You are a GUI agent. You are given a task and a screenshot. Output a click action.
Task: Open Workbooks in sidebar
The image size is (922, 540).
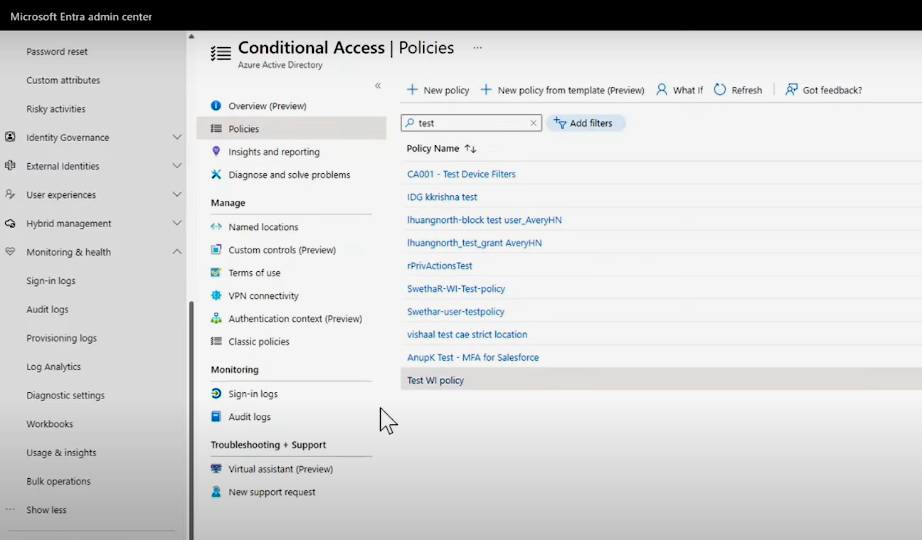tap(49, 424)
